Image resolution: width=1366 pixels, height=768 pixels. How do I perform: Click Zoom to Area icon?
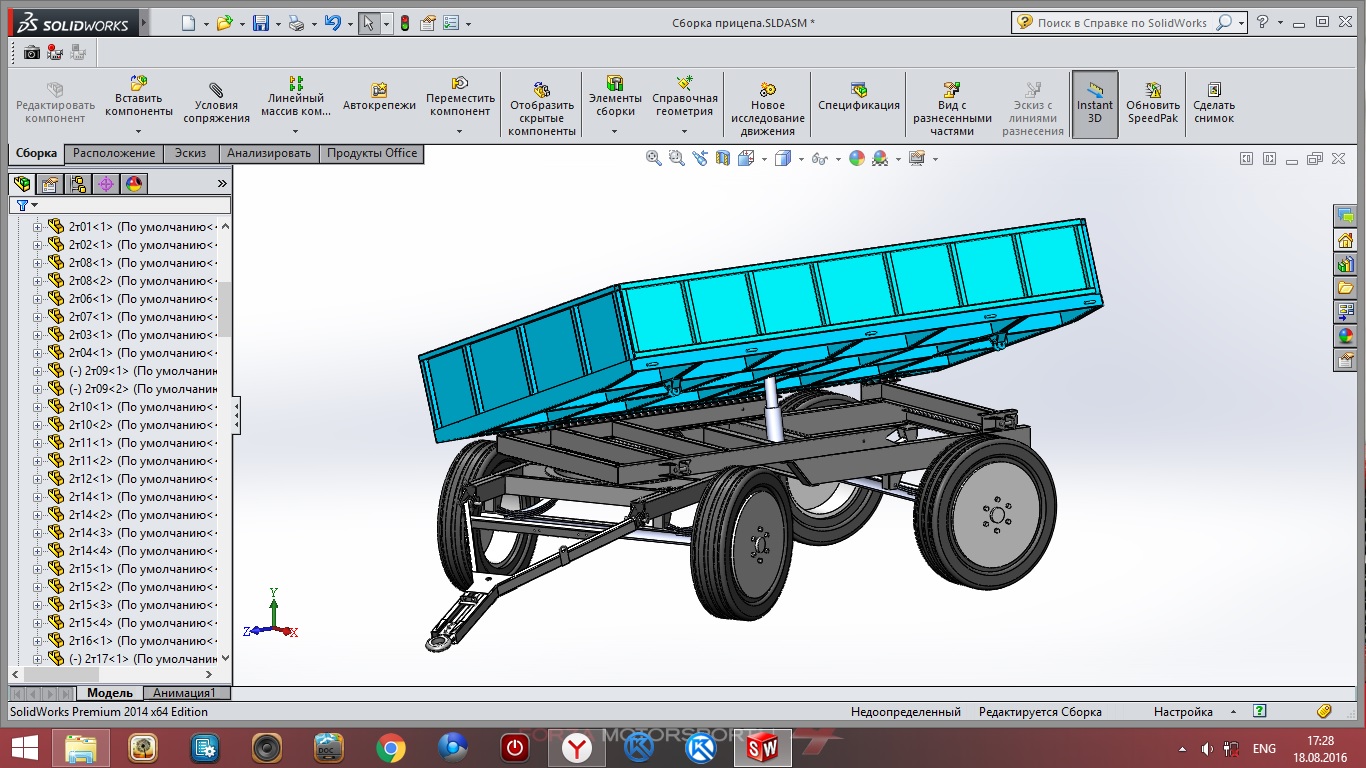(676, 158)
